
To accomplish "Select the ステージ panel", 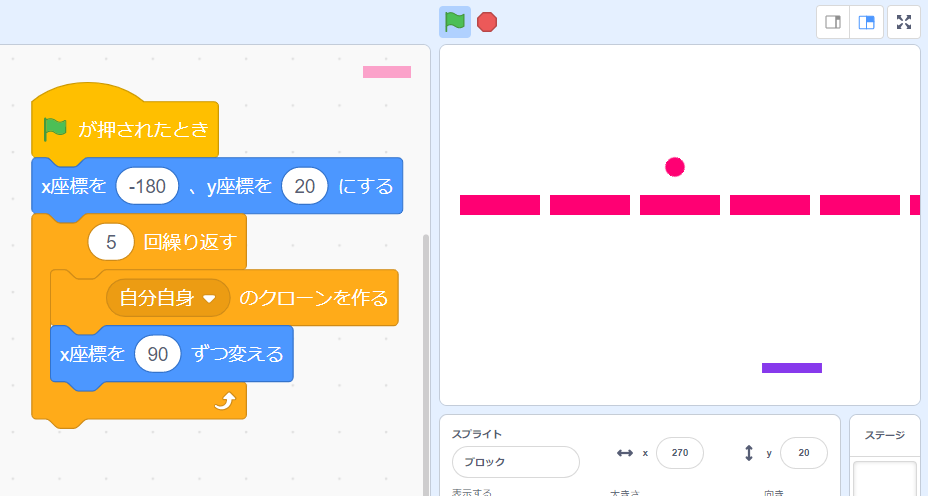I will pyautogui.click(x=885, y=435).
